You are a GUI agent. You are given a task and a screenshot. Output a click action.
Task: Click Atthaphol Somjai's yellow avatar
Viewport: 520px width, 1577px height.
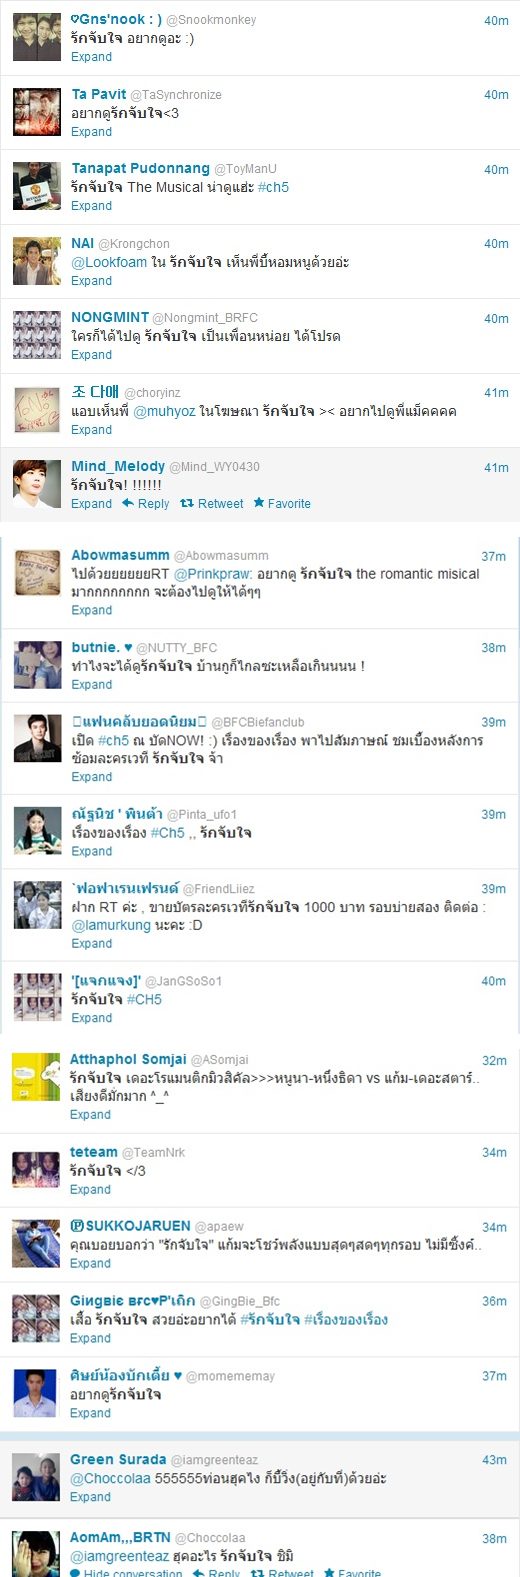[x=36, y=1077]
